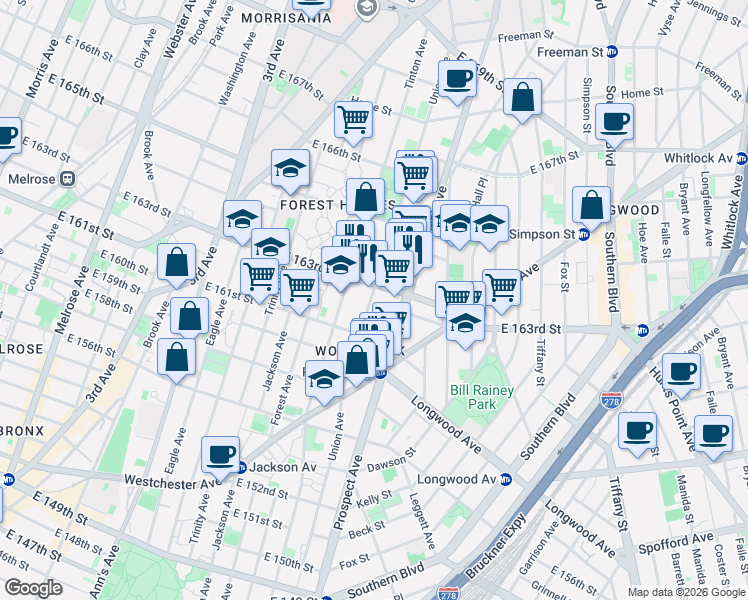This screenshot has width=748, height=600.
Task: Click the Bill Rainey Park label
Action: point(482,397)
